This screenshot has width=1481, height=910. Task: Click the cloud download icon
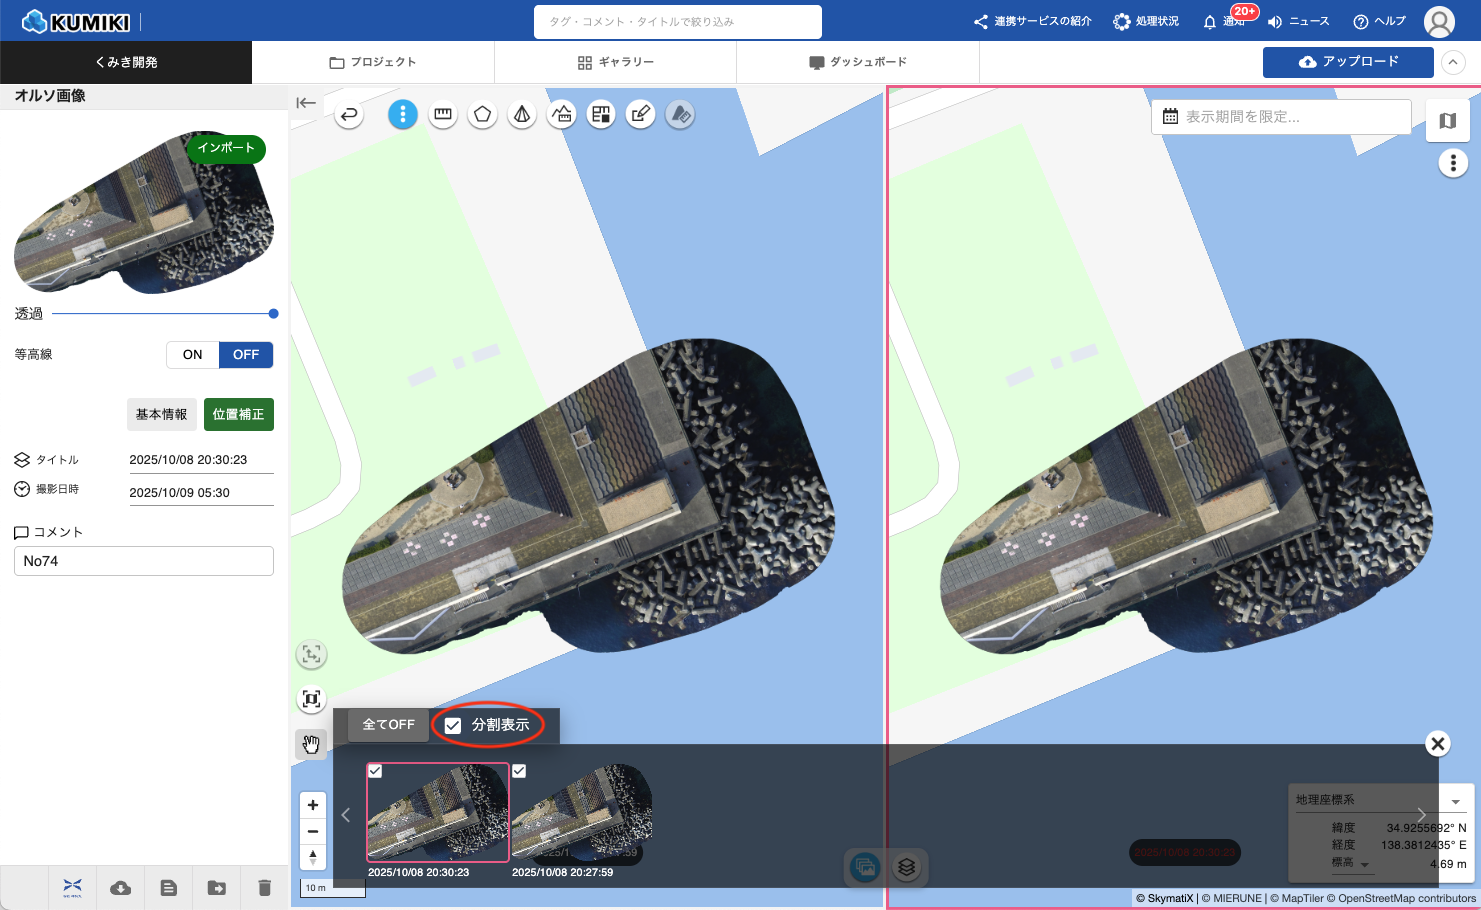point(121,888)
